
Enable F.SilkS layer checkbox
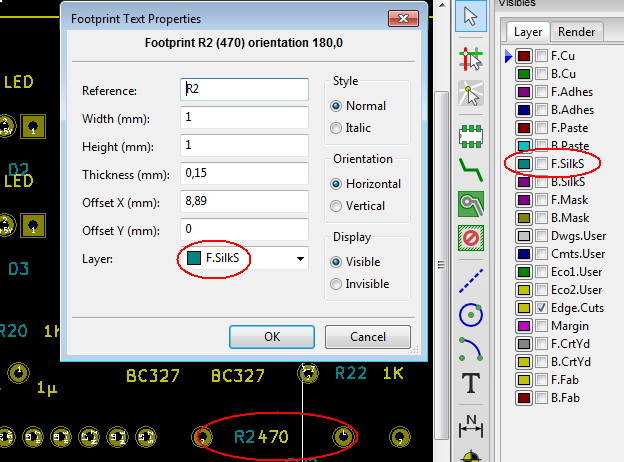coord(541,164)
